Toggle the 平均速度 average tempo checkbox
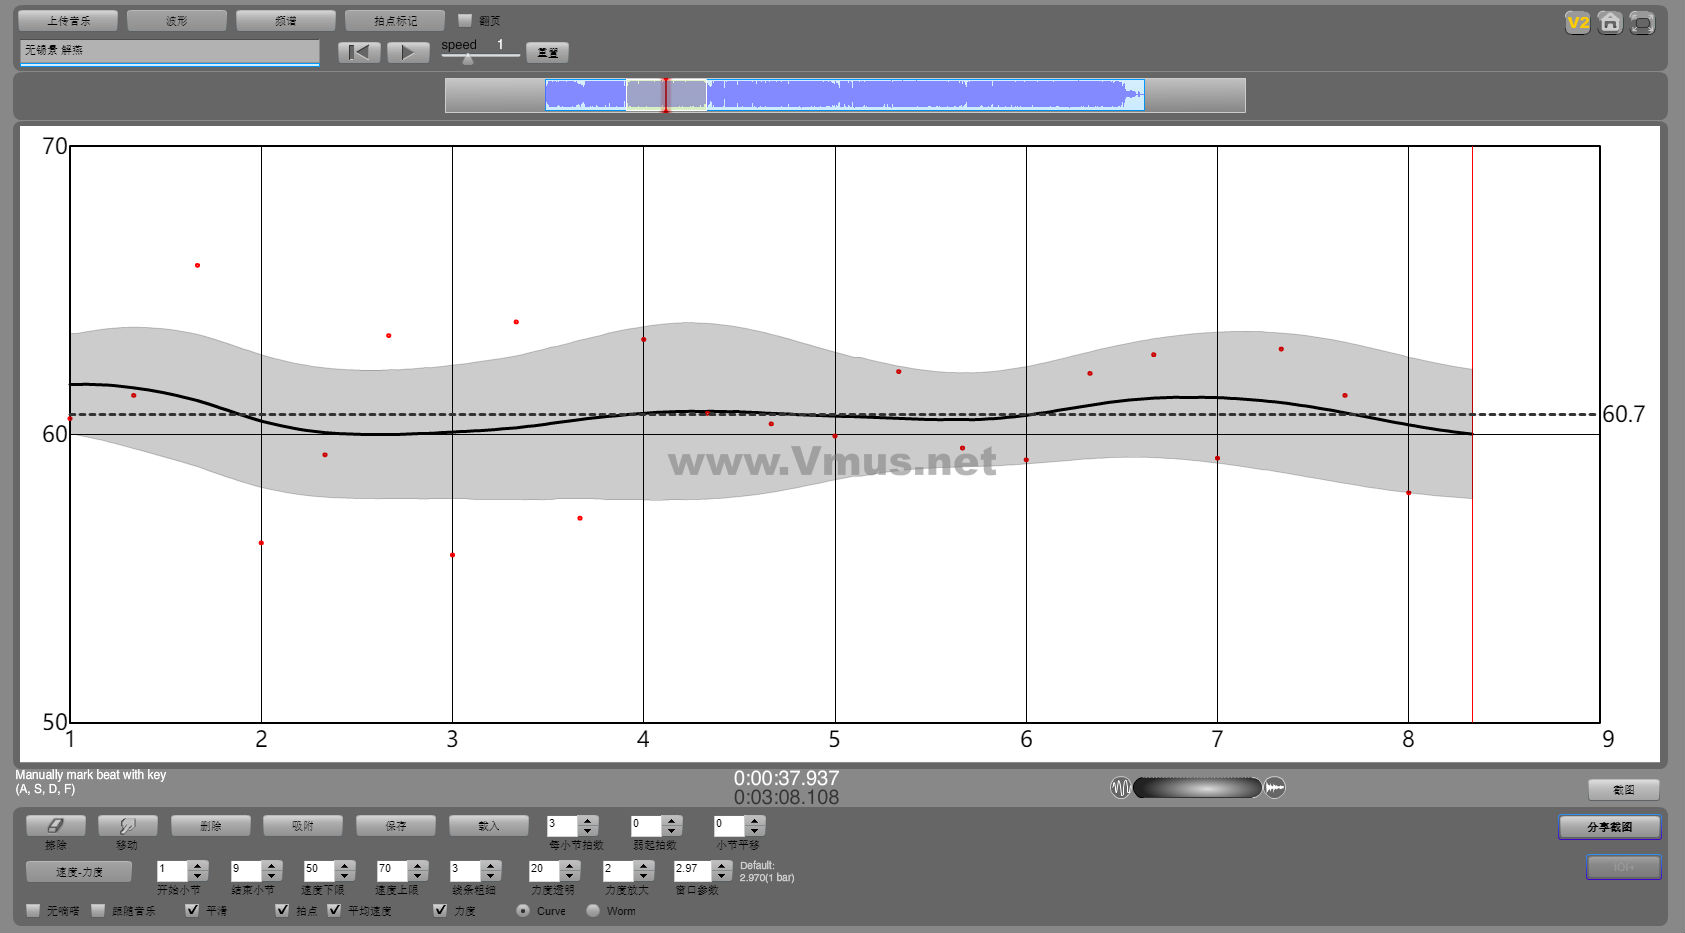 click(334, 910)
